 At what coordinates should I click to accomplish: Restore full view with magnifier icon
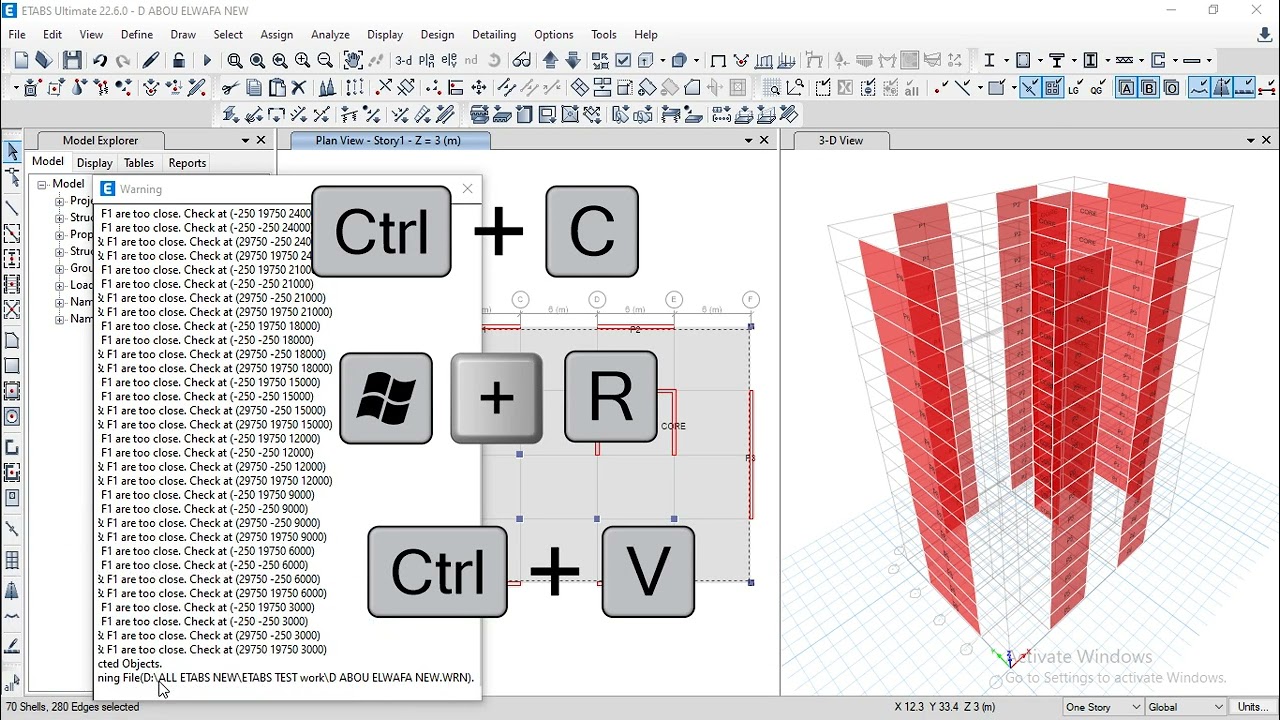pyautogui.click(x=257, y=61)
